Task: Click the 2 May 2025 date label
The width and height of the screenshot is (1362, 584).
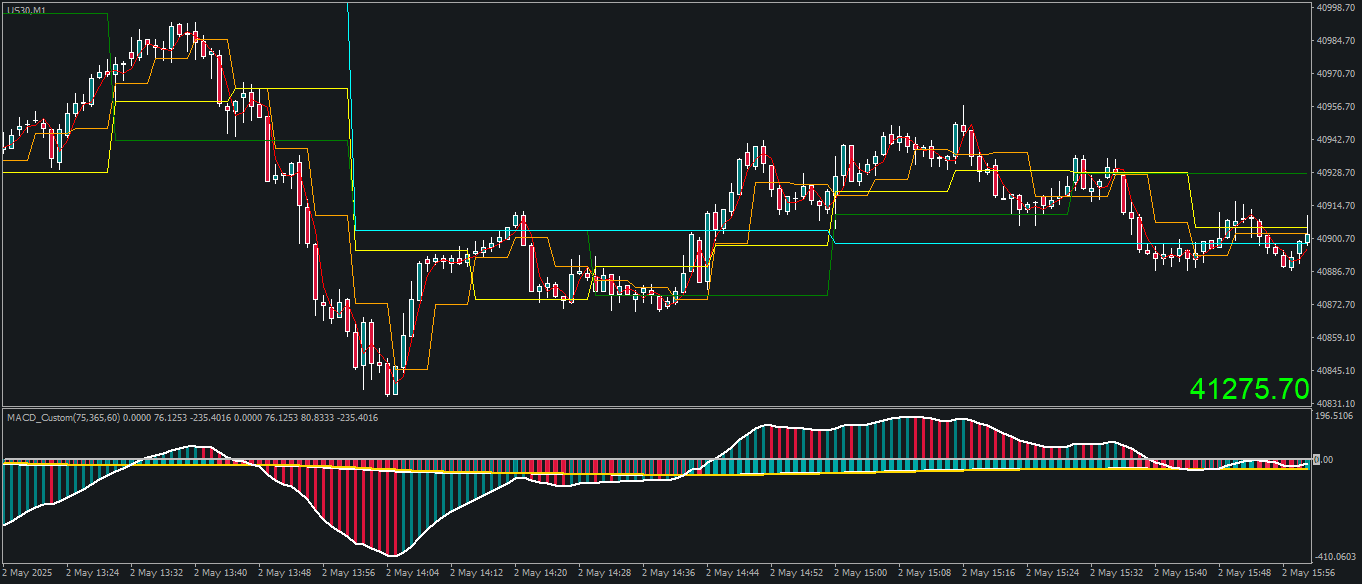Action: click(x=27, y=573)
